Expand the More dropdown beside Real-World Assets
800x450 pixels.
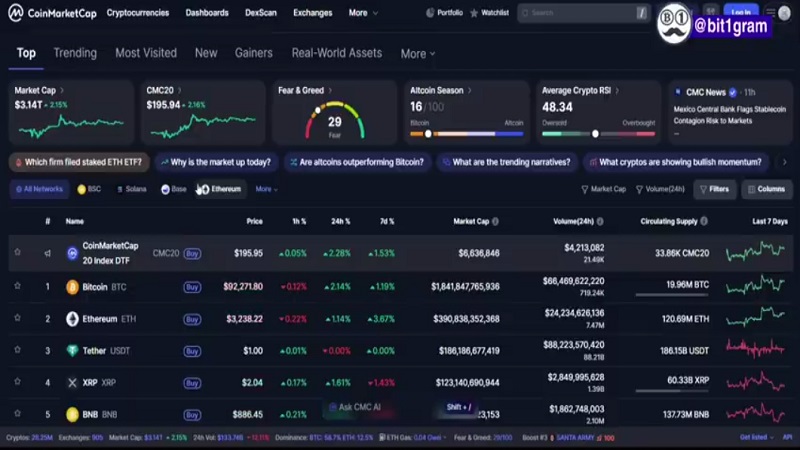click(418, 54)
